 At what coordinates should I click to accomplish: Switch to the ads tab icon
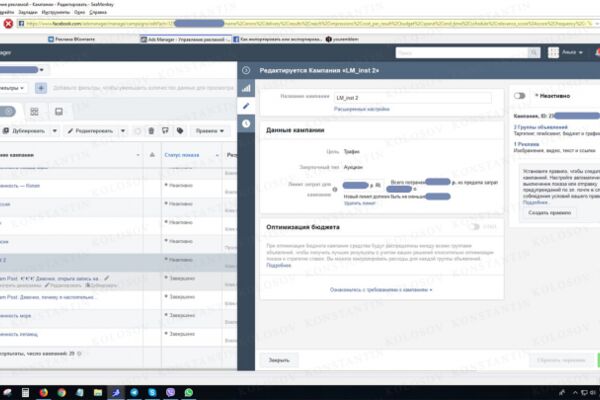coord(59,111)
